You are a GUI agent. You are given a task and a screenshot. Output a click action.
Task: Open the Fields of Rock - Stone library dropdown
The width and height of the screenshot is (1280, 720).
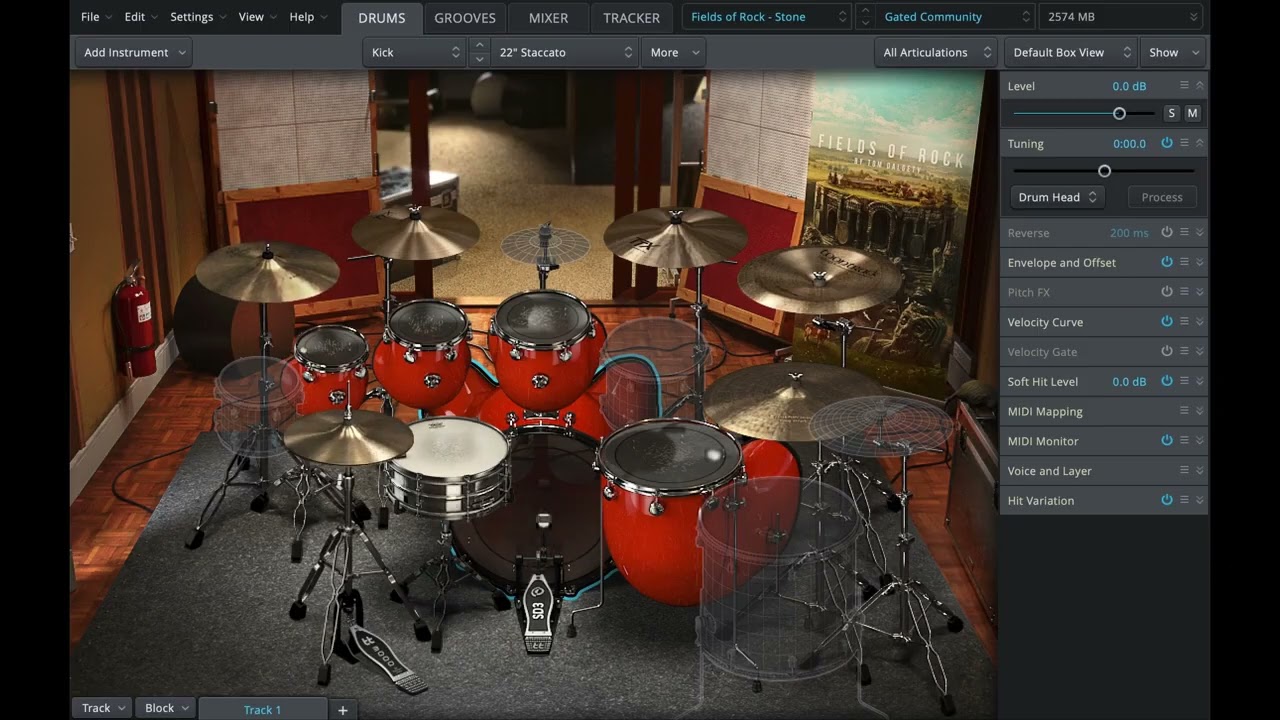767,17
